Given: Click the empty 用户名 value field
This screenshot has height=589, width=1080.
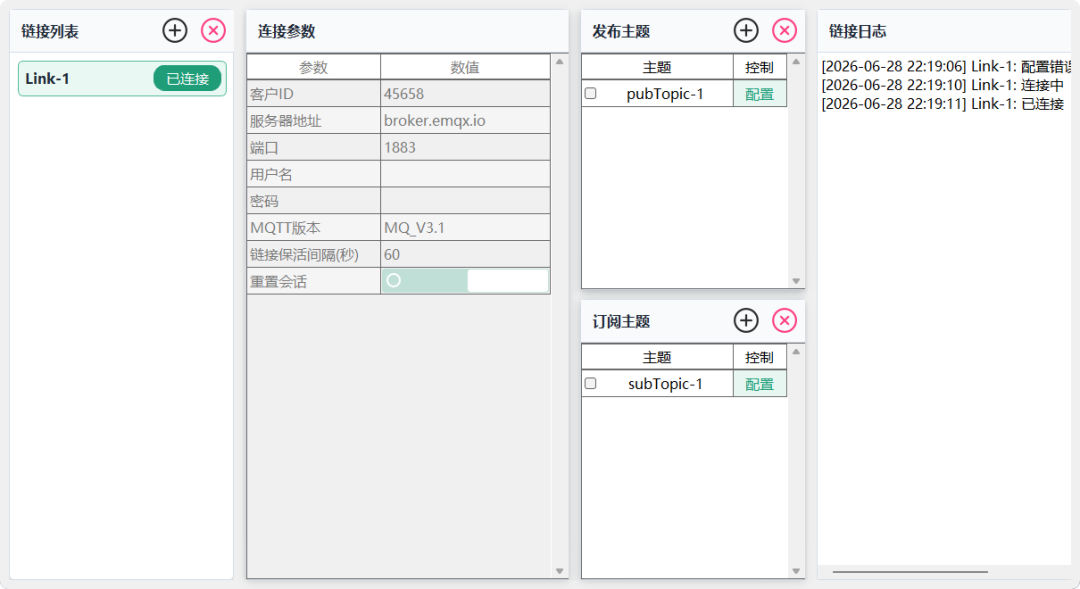Looking at the screenshot, I should [465, 174].
